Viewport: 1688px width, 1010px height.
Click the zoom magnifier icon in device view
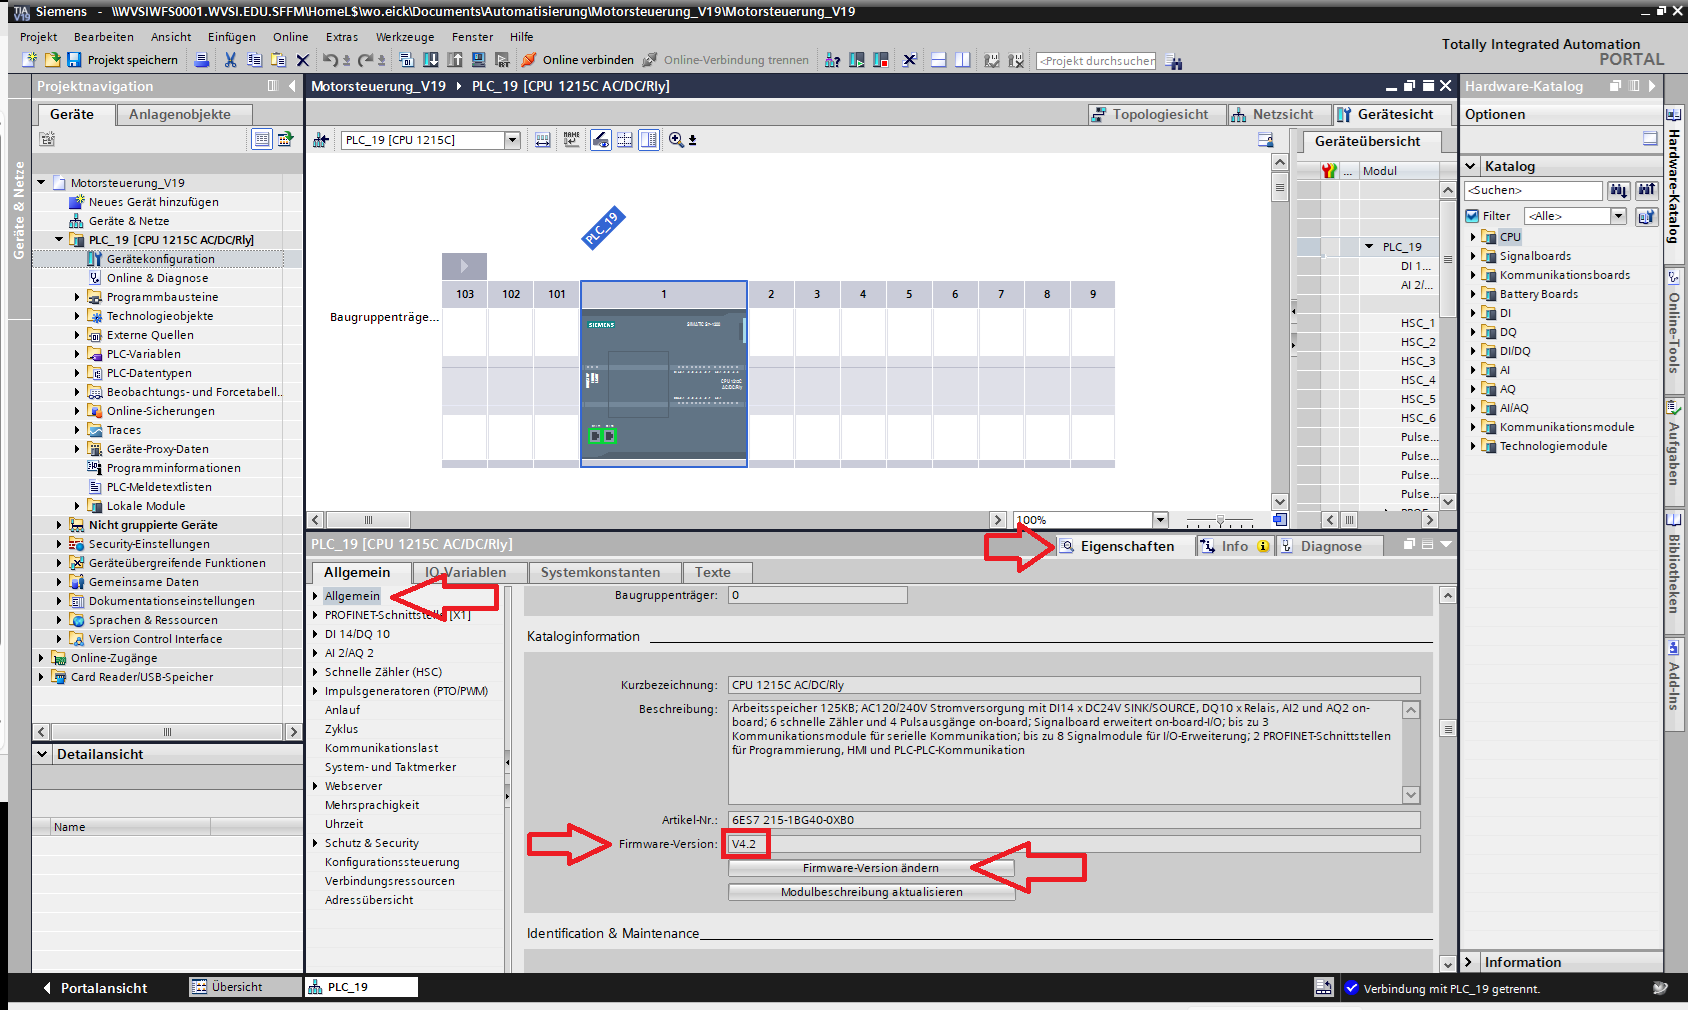[x=677, y=140]
